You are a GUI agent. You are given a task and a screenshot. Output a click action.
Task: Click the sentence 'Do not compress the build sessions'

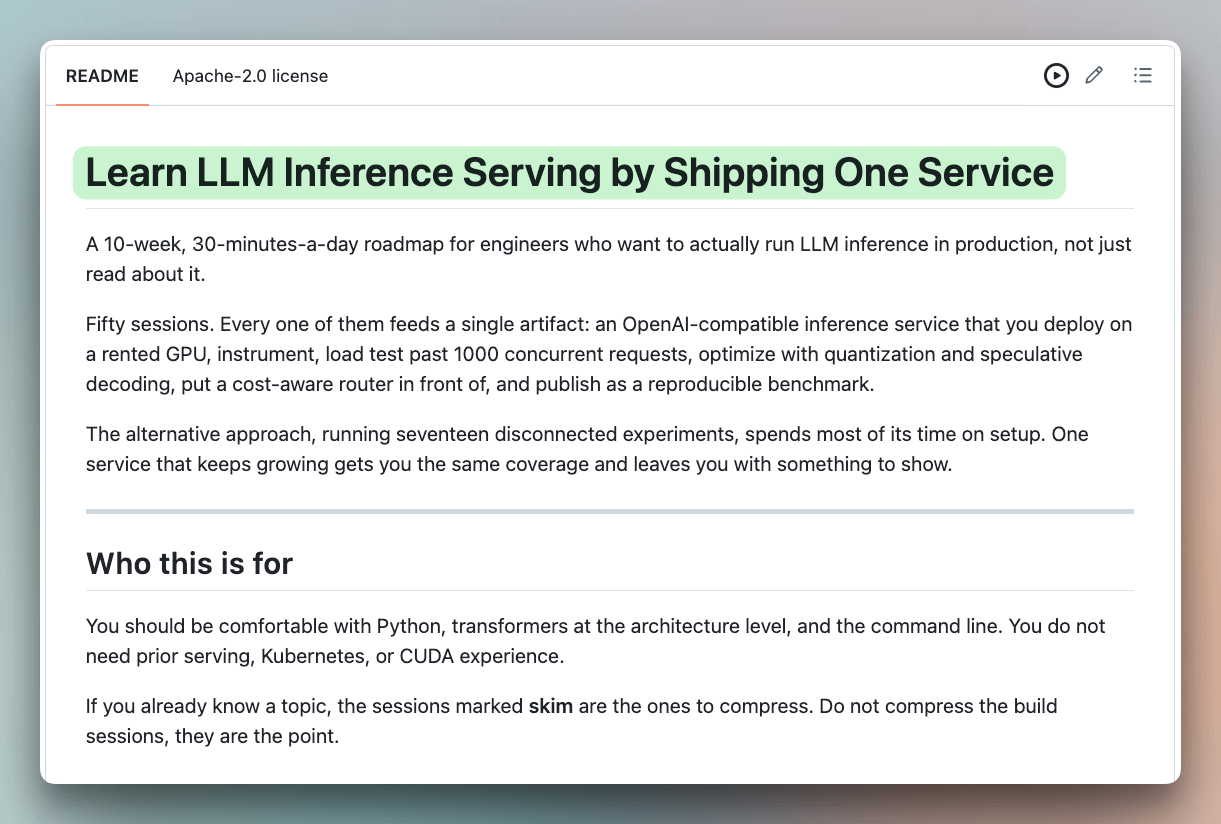point(571,721)
